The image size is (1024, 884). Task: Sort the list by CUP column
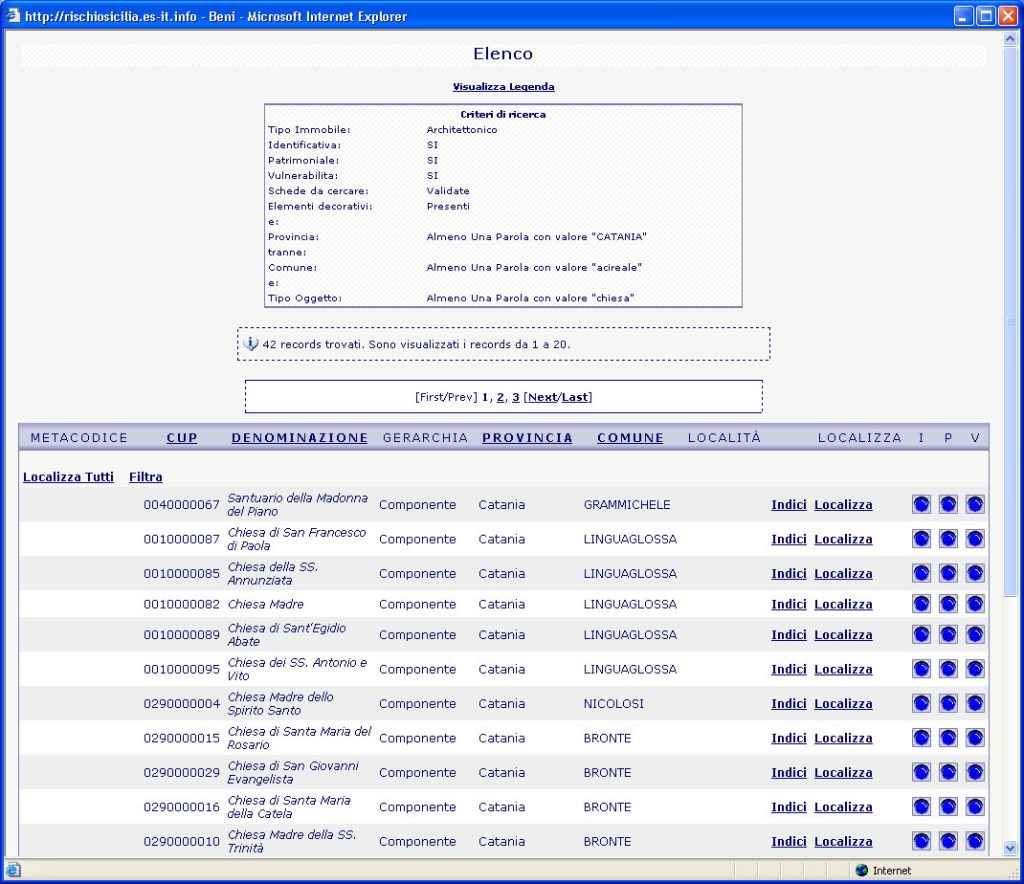tap(182, 438)
